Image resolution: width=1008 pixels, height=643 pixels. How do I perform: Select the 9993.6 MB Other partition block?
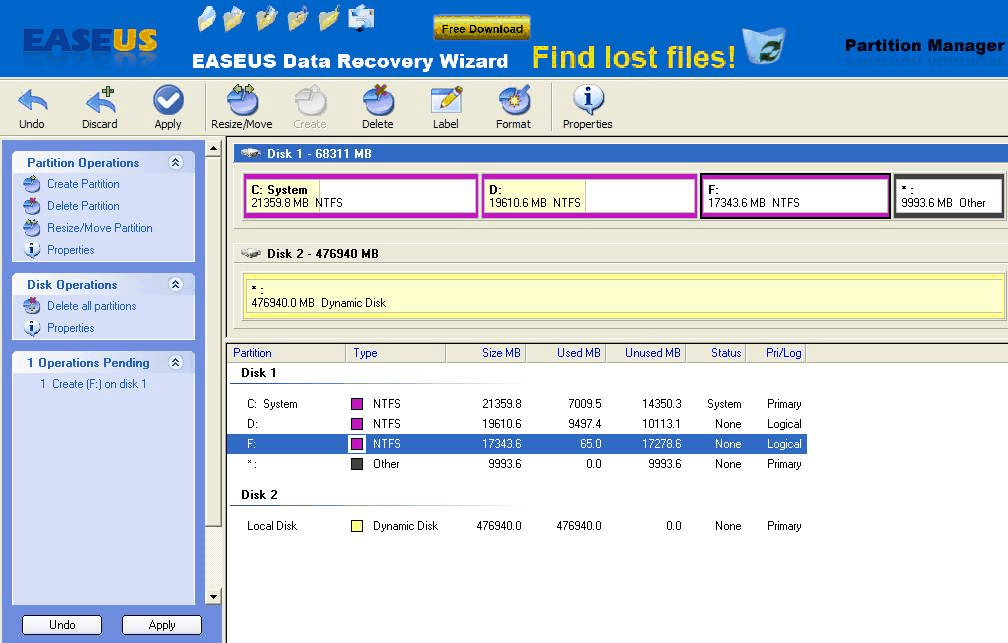pos(949,196)
